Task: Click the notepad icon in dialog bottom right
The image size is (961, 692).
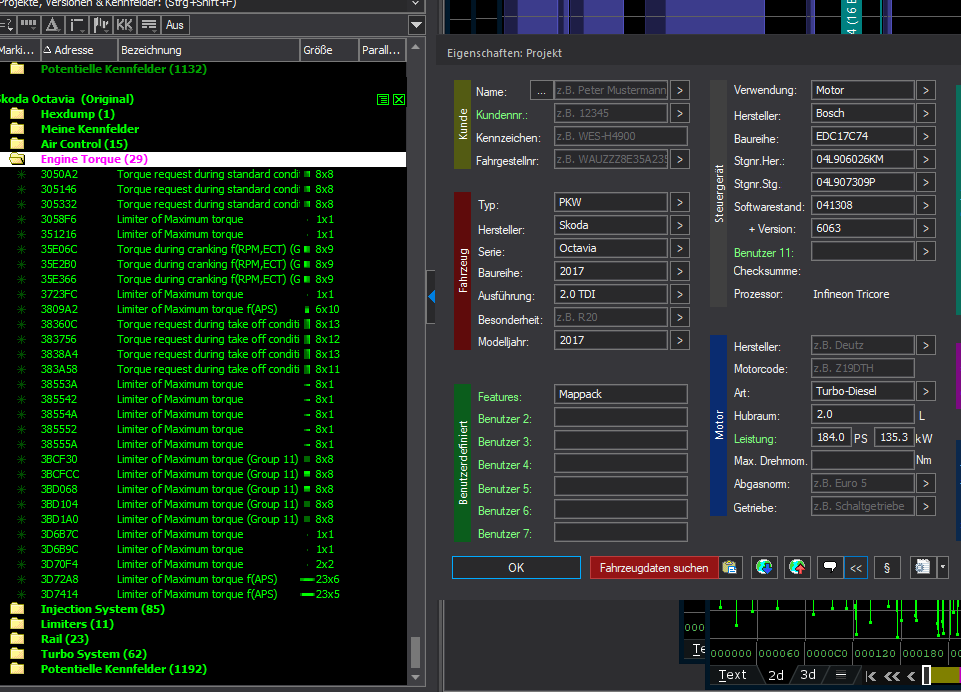Action: [922, 568]
